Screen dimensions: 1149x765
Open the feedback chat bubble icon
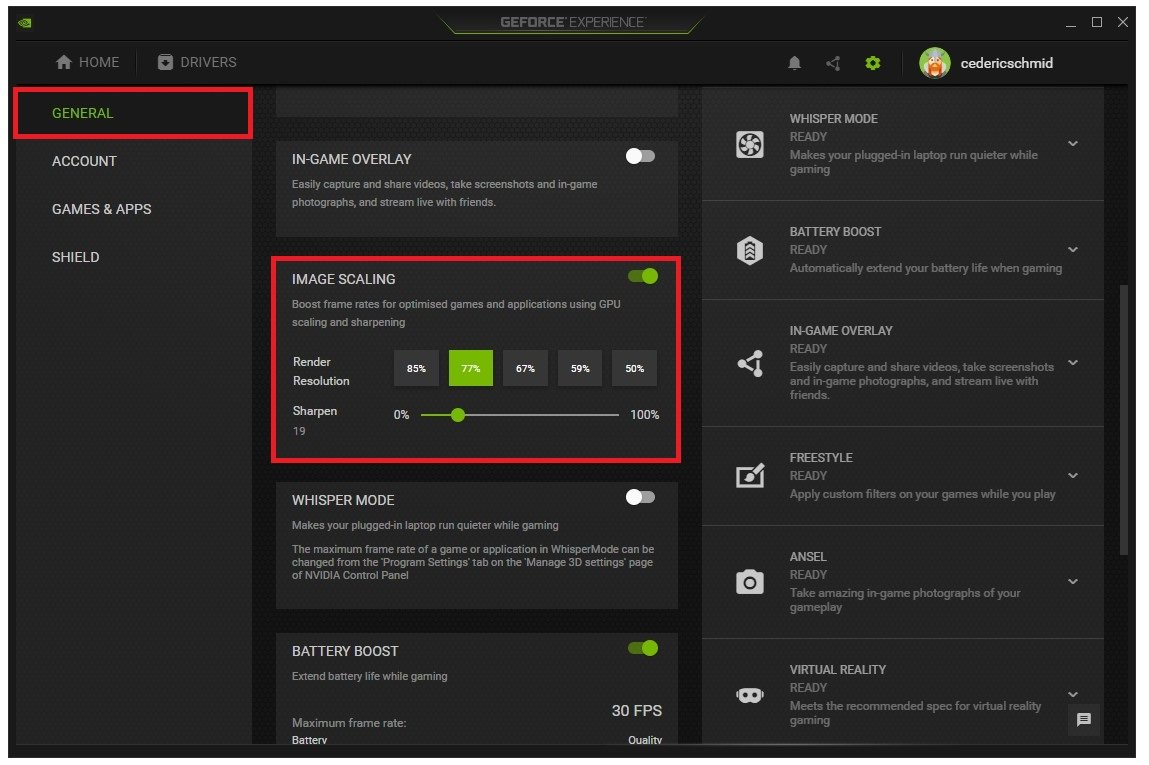tap(1084, 720)
